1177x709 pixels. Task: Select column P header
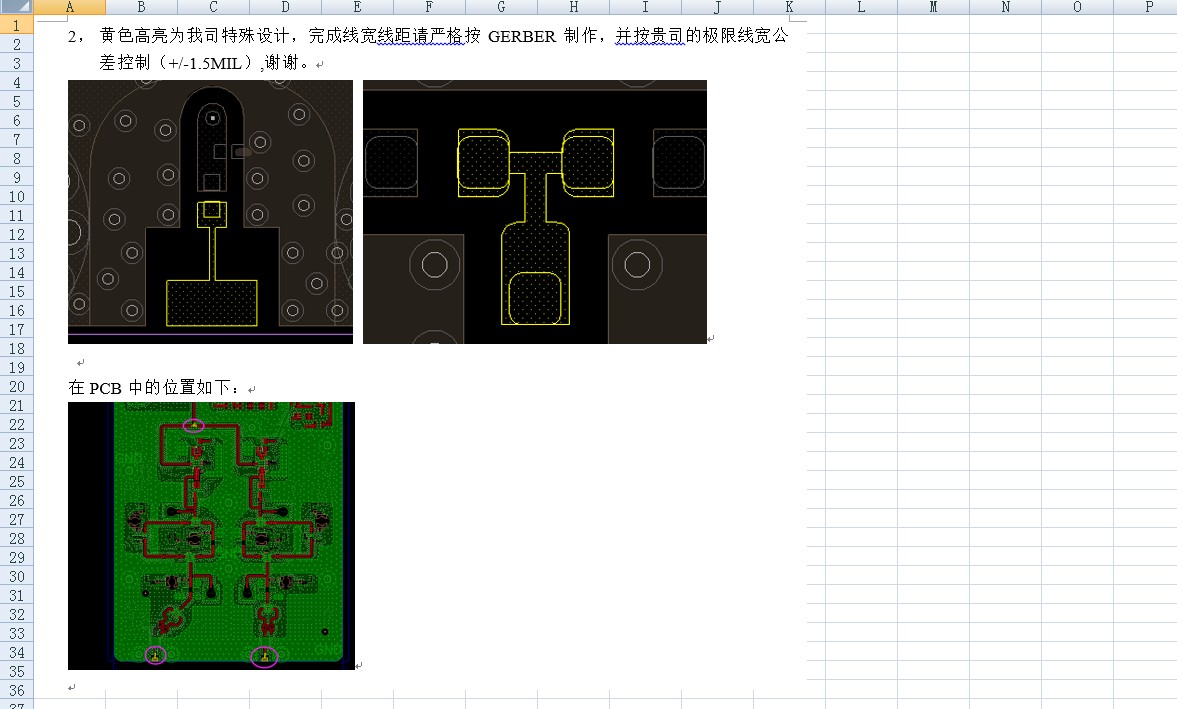(x=1146, y=7)
